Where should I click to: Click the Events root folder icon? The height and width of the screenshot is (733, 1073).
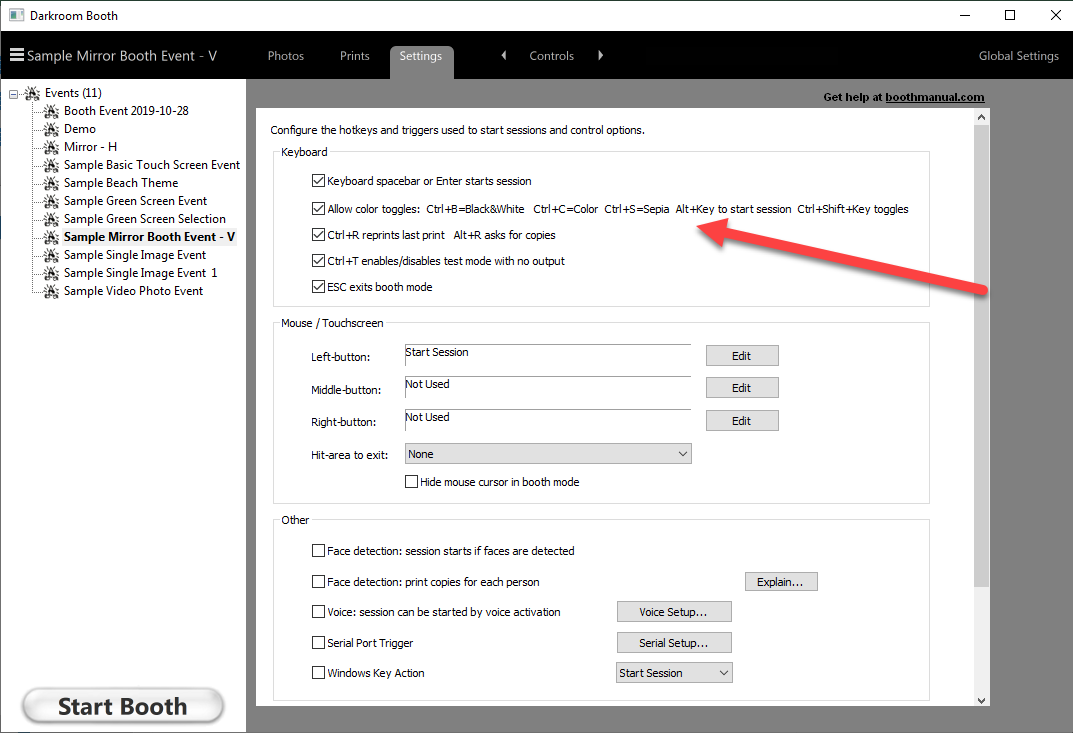pos(32,93)
